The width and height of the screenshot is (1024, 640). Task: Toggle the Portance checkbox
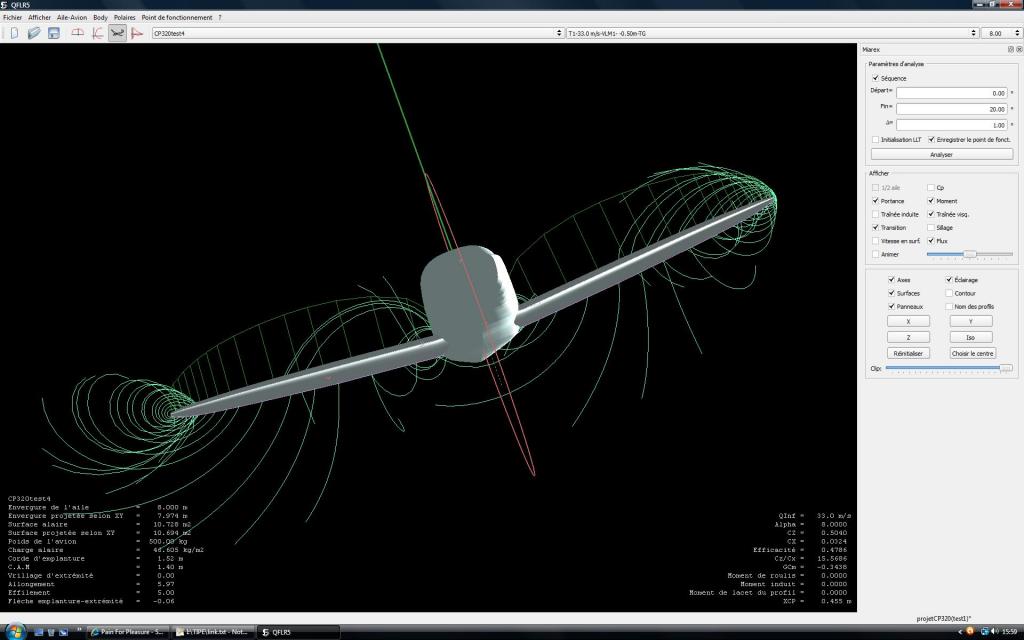(x=876, y=201)
